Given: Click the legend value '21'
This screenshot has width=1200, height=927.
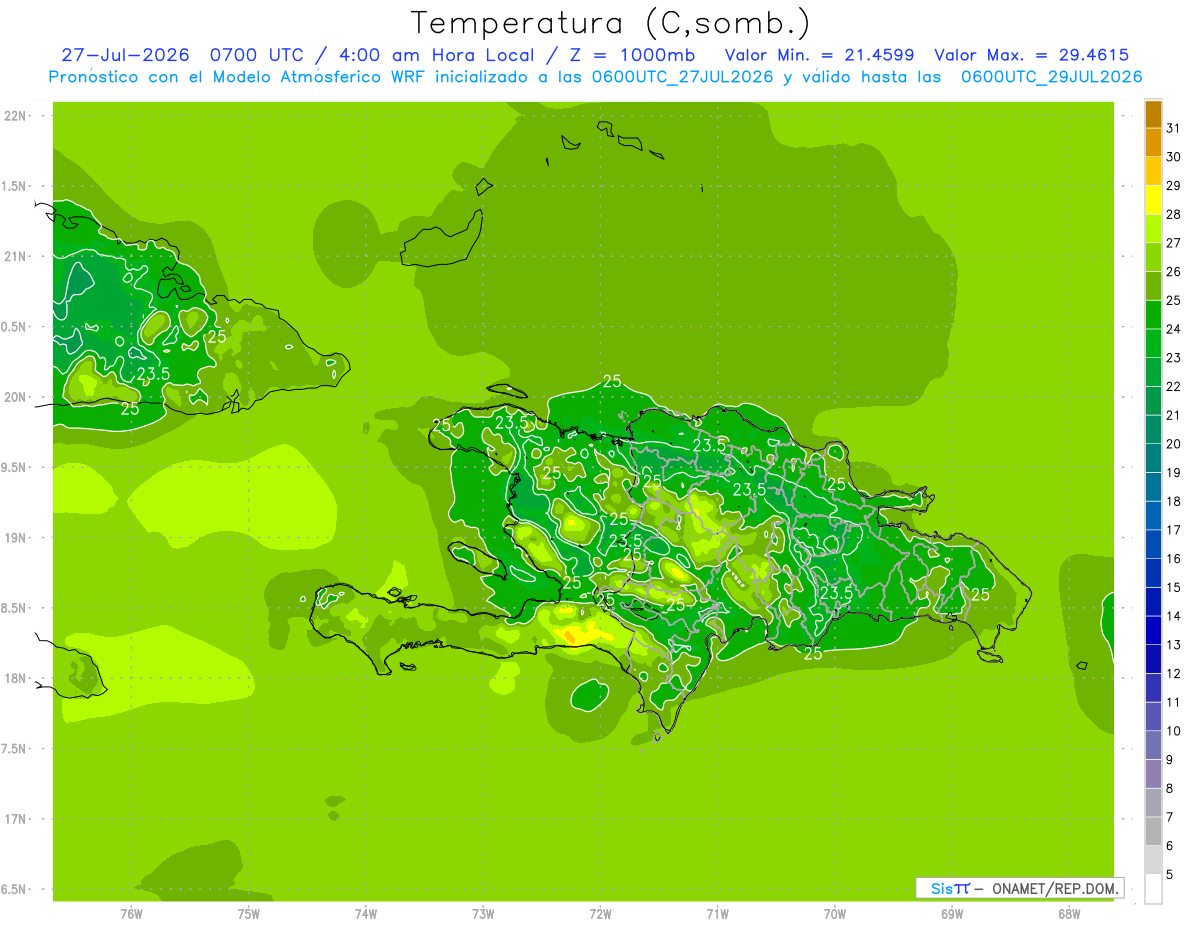Looking at the screenshot, I should tap(1173, 415).
